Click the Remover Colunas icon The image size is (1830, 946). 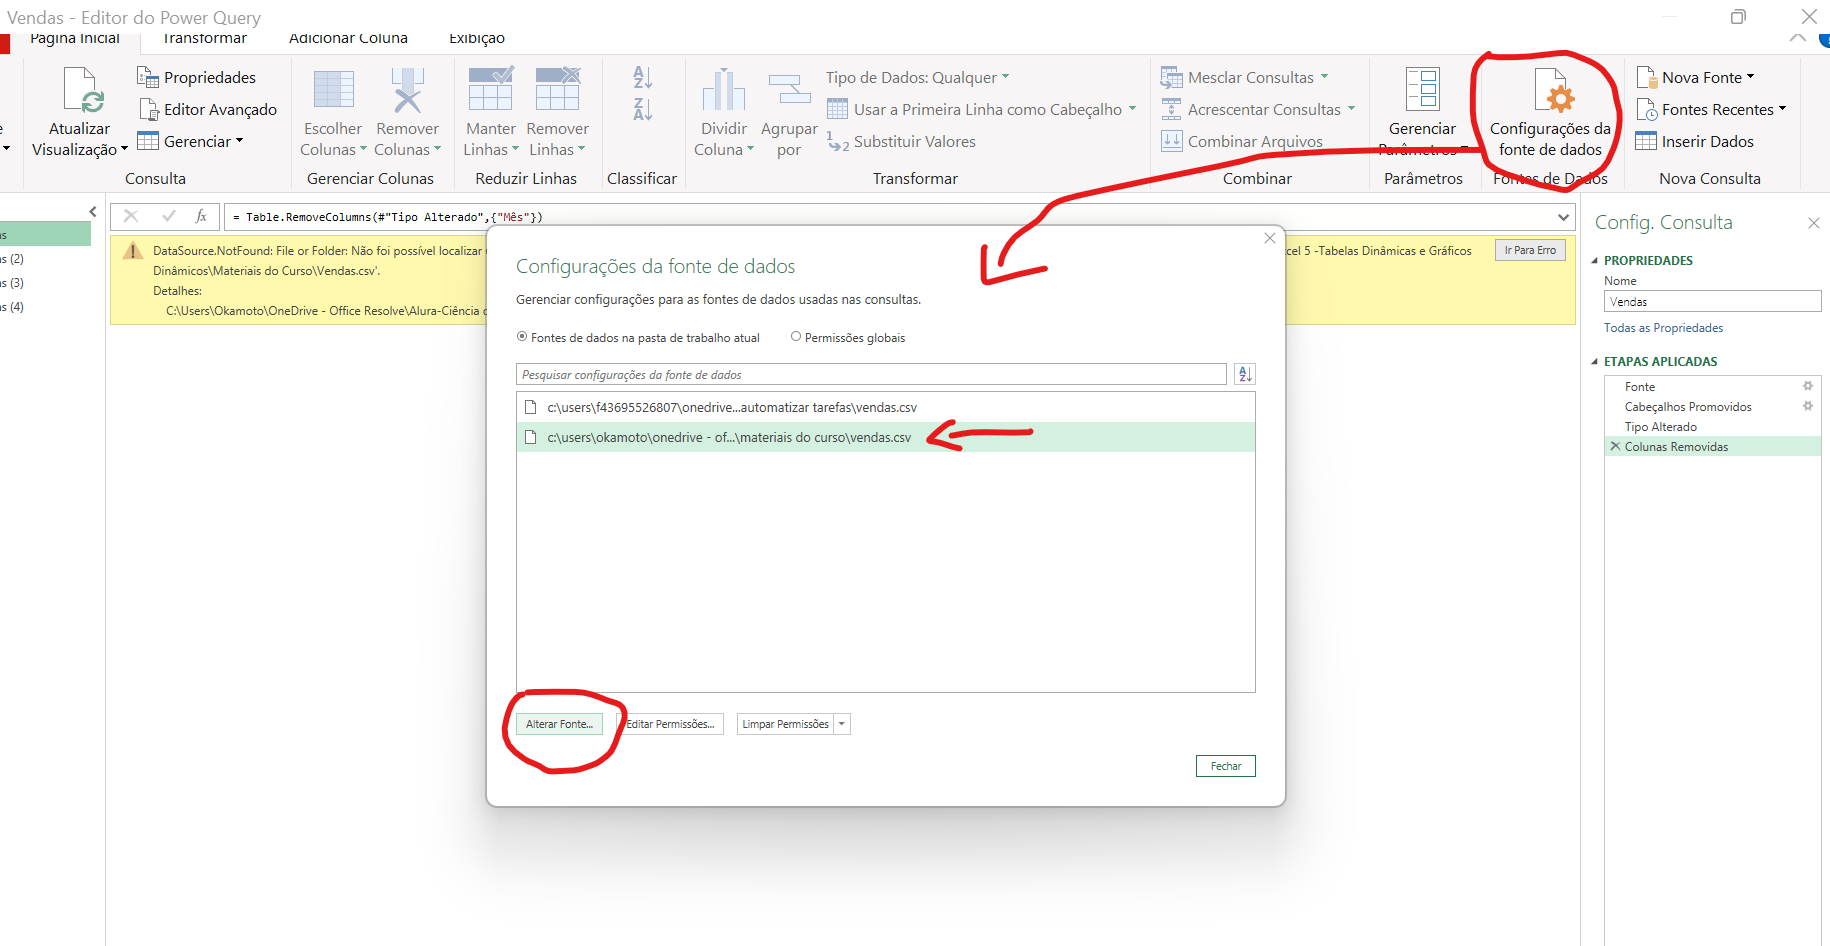pos(407,90)
